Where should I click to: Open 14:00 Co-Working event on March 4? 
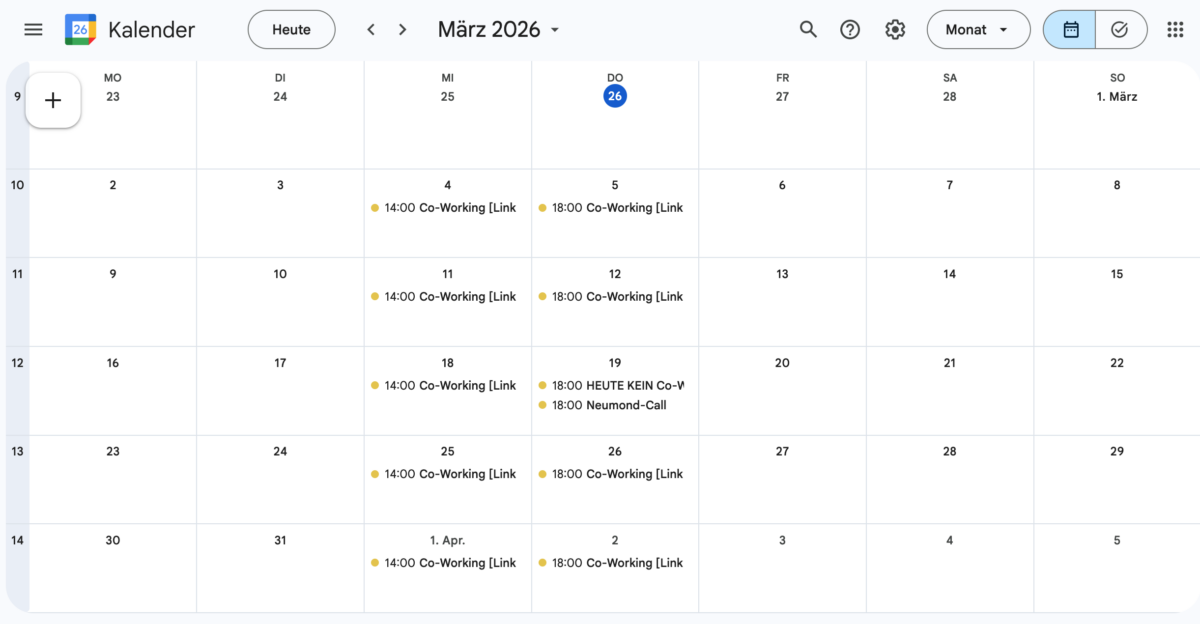[445, 208]
